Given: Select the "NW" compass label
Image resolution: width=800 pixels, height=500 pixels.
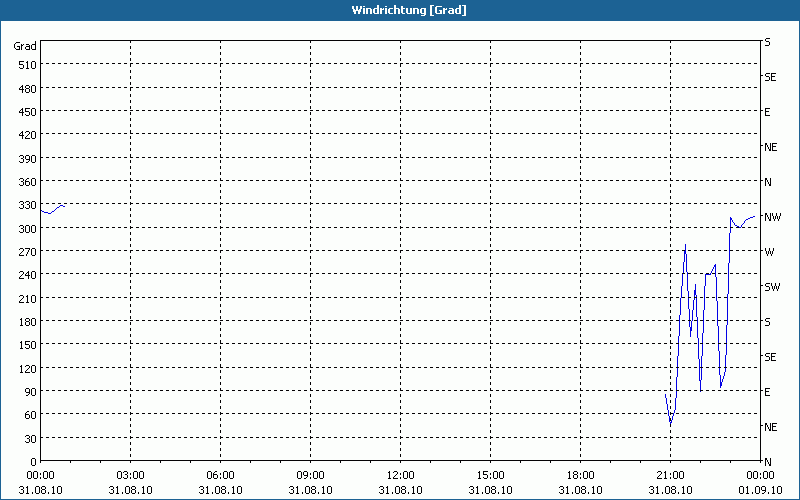Looking at the screenshot, I should pyautogui.click(x=772, y=217).
